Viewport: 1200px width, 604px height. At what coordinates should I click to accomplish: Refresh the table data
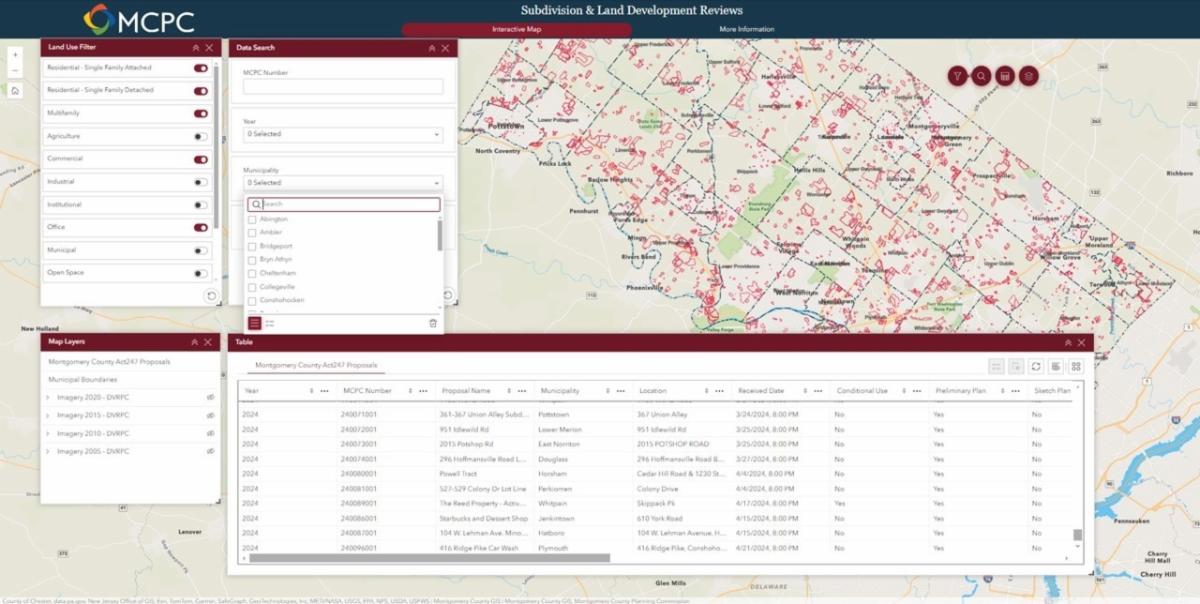[x=1036, y=367]
